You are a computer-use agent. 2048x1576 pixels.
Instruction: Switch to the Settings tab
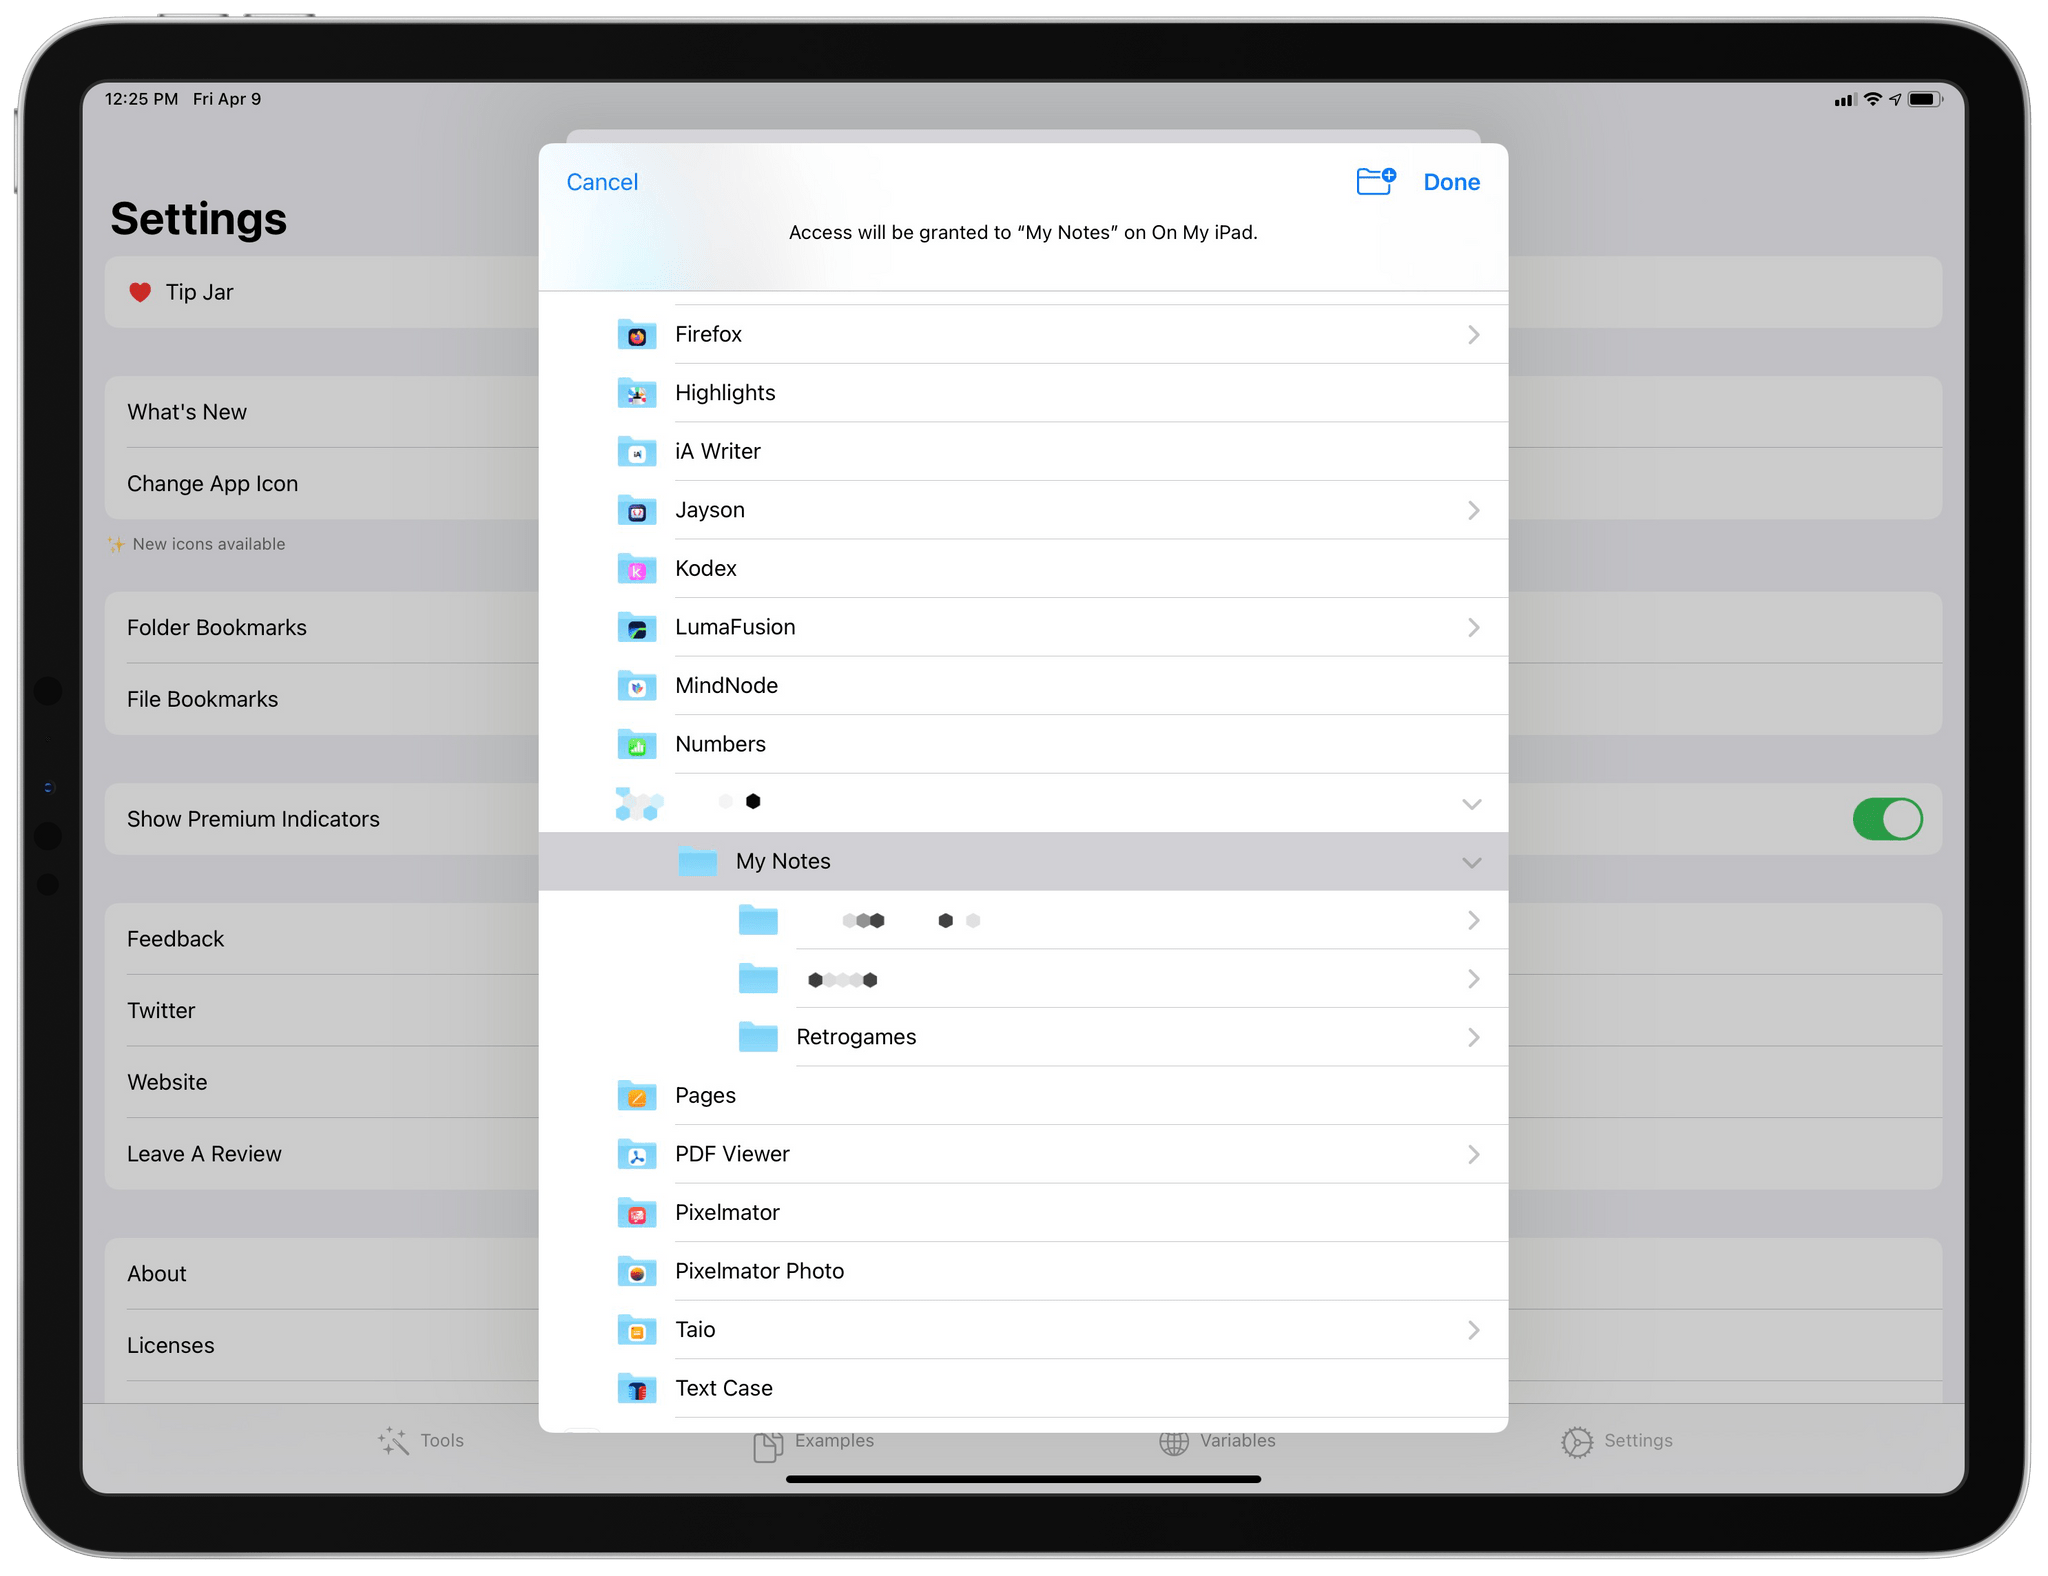1617,1441
